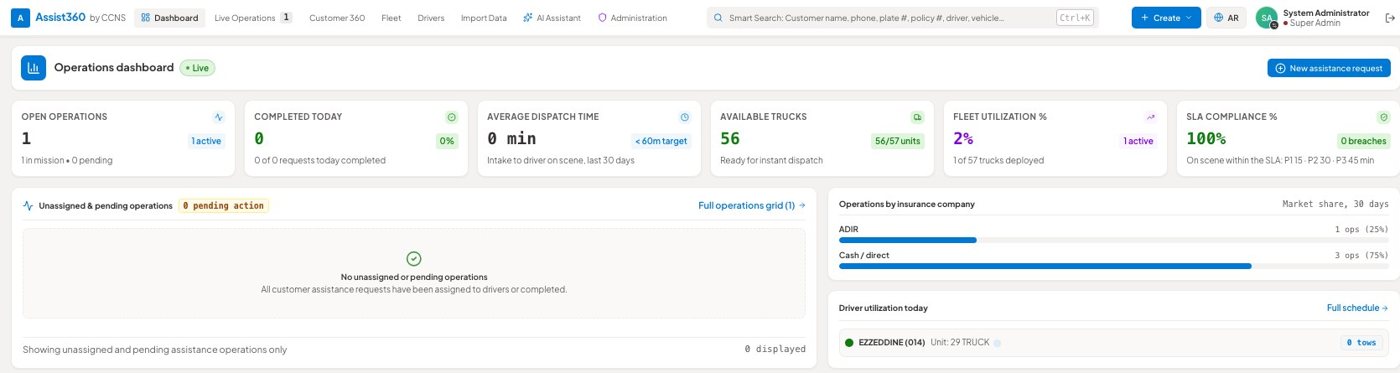Click the SLA Compliance 100% value

tap(1206, 139)
